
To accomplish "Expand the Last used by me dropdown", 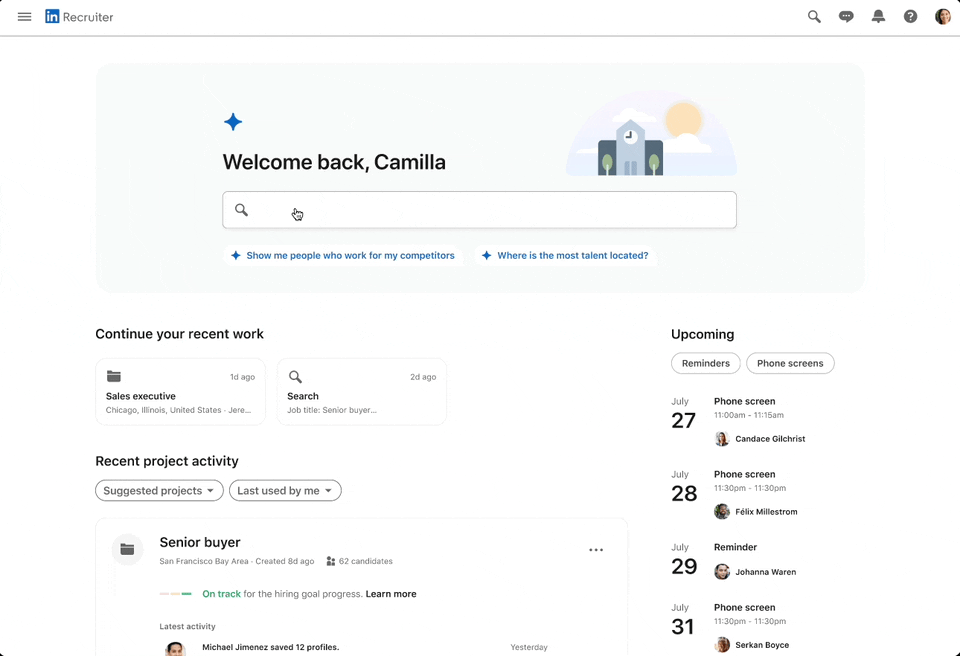I will point(285,491).
